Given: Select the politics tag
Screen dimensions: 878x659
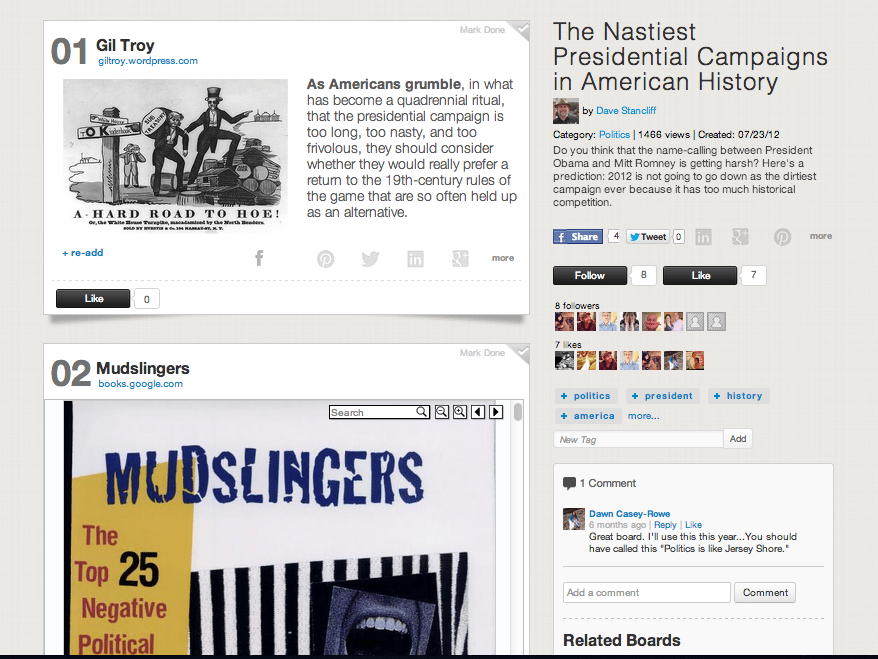Looking at the screenshot, I should coord(586,396).
